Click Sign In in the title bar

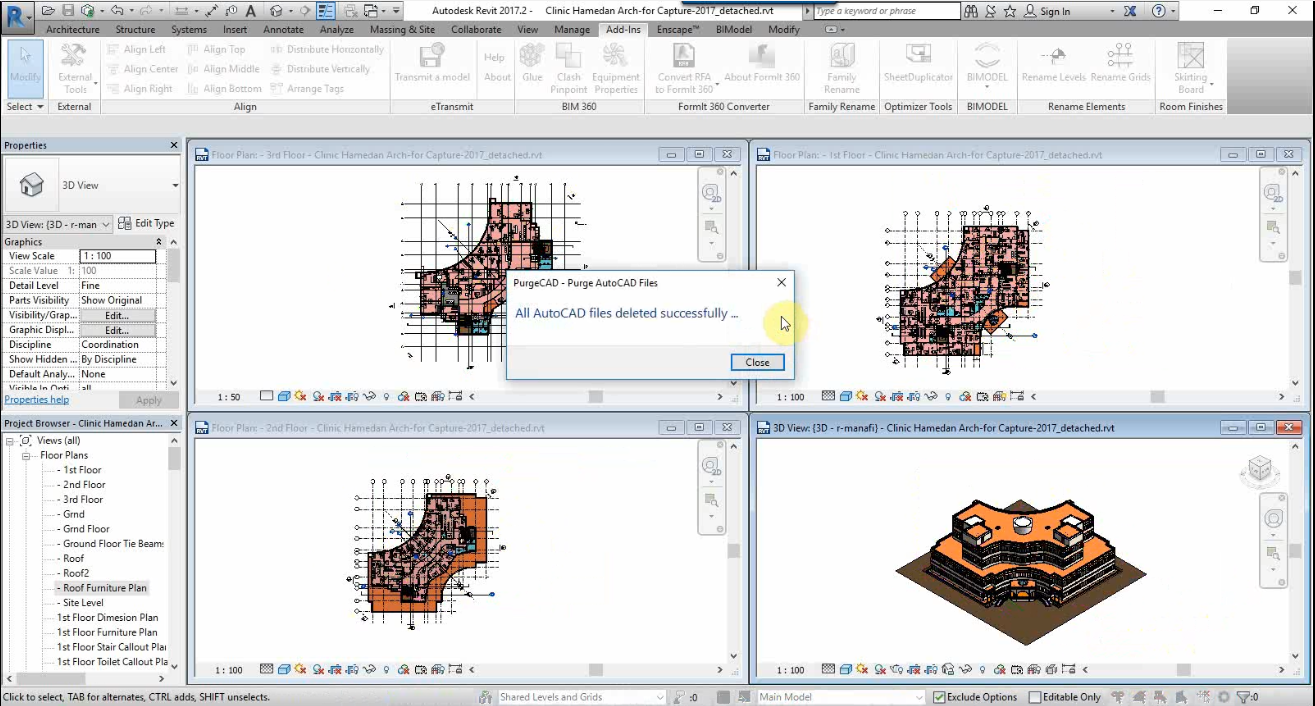click(1055, 12)
